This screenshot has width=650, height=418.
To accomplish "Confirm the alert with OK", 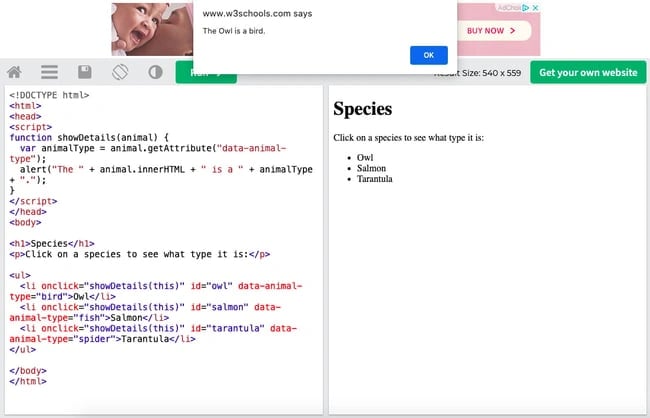I will [x=429, y=55].
